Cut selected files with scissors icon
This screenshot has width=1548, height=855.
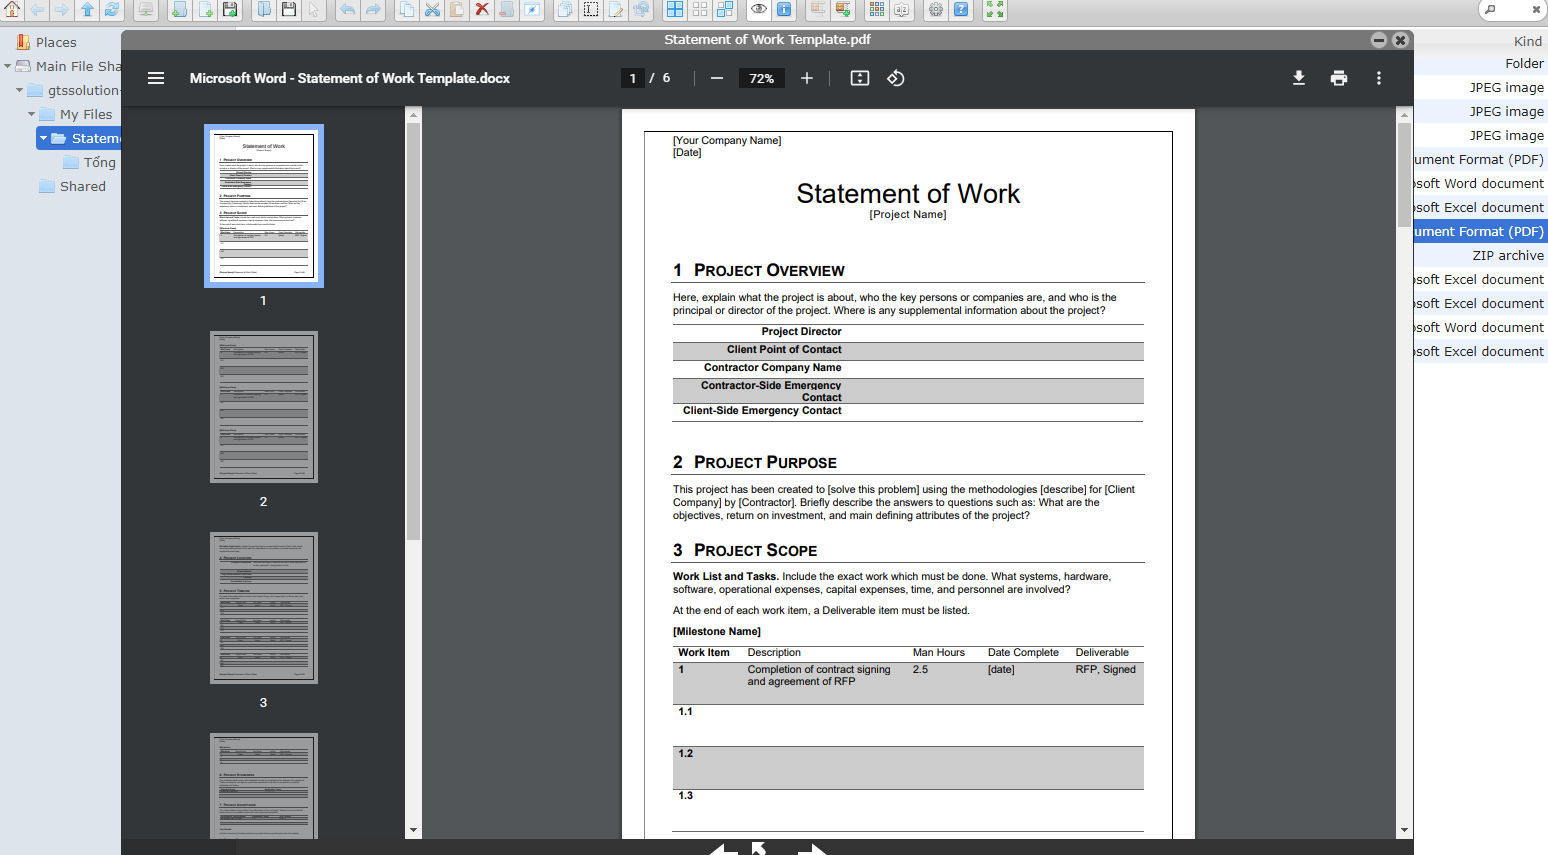[x=432, y=10]
